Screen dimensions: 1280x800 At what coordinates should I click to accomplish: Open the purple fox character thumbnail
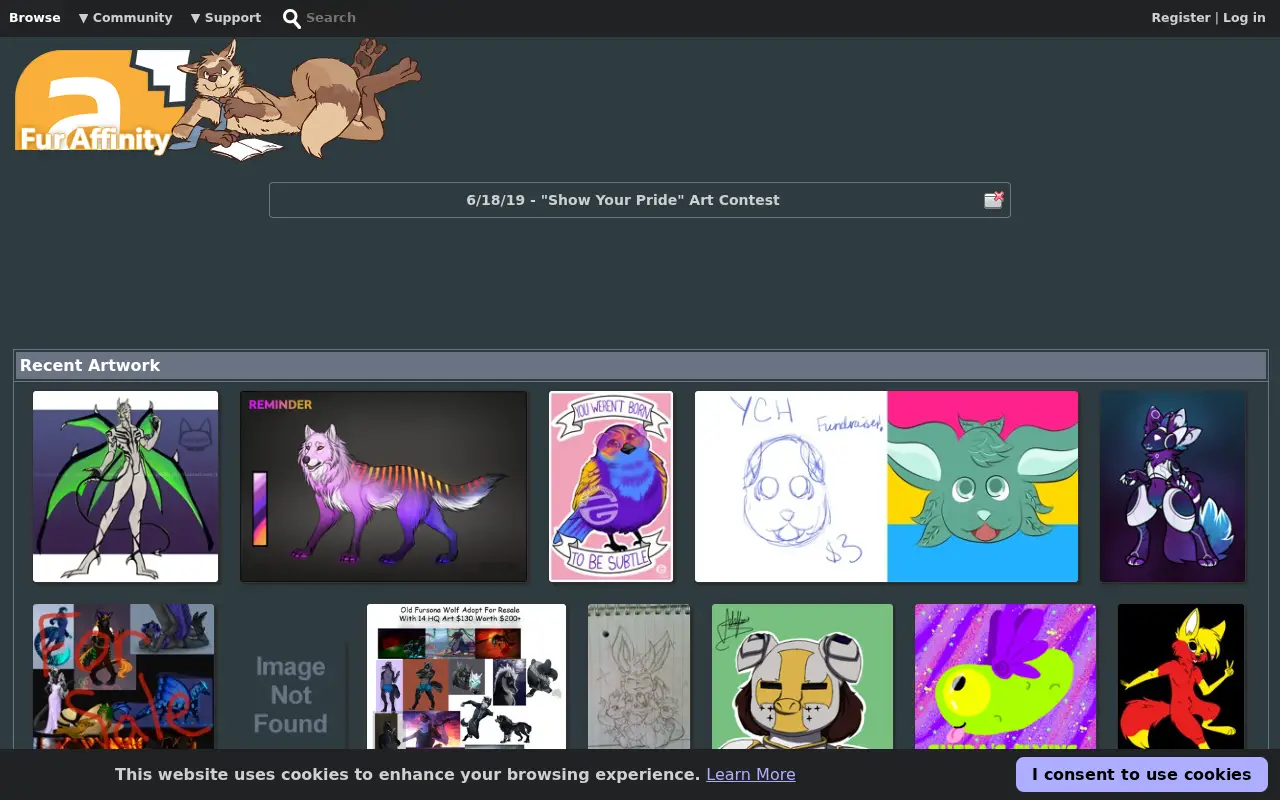1172,486
